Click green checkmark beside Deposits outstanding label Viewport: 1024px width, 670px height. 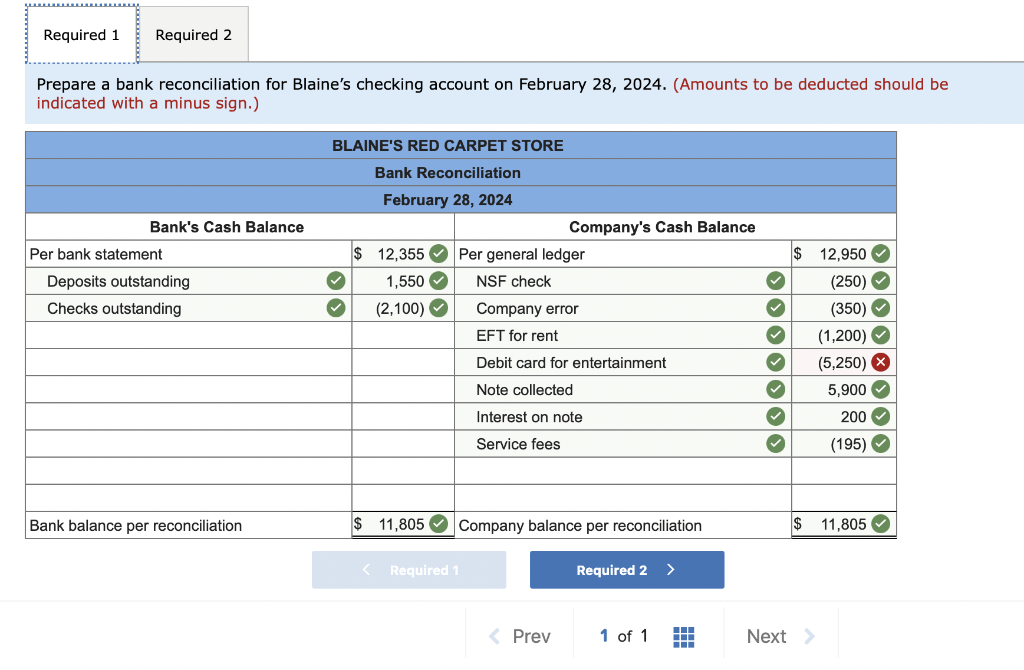336,281
